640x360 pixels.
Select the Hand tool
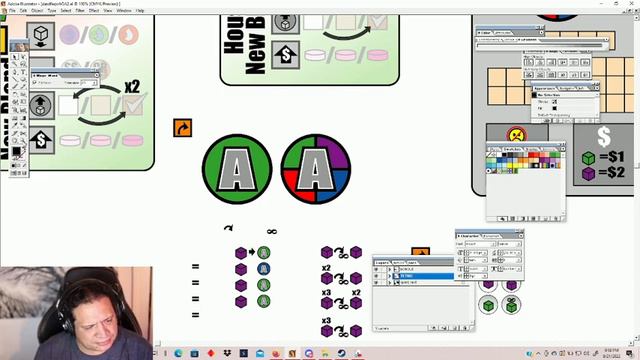15,140
